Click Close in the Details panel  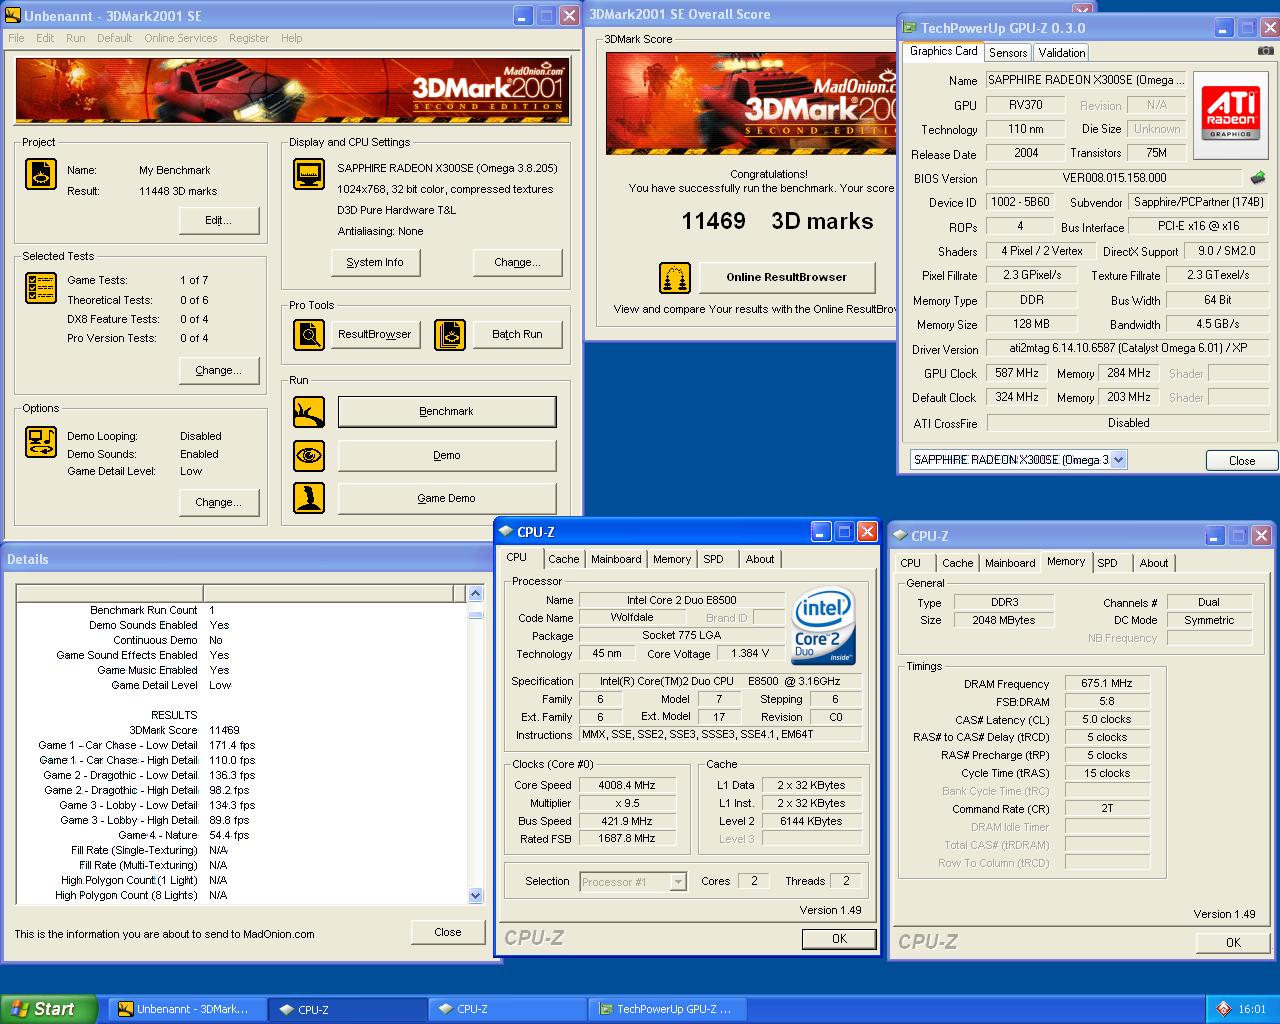coord(448,932)
